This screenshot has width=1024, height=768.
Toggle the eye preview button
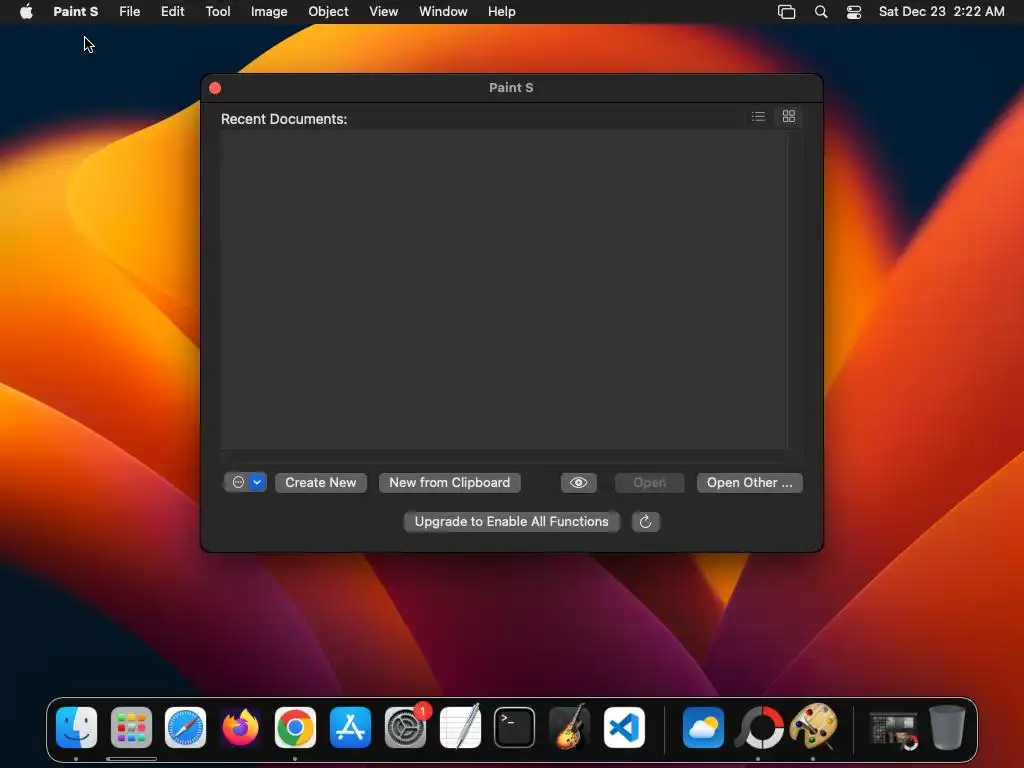578,483
